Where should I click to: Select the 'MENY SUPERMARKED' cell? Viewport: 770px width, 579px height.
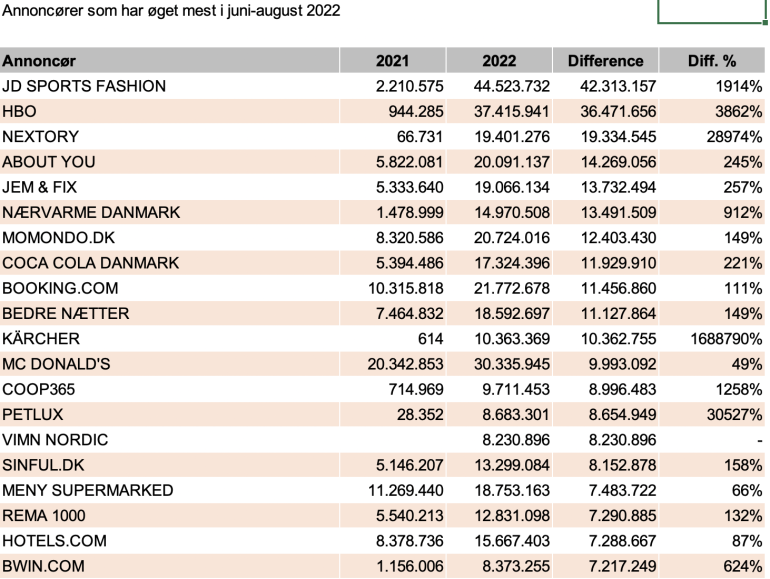(169, 490)
